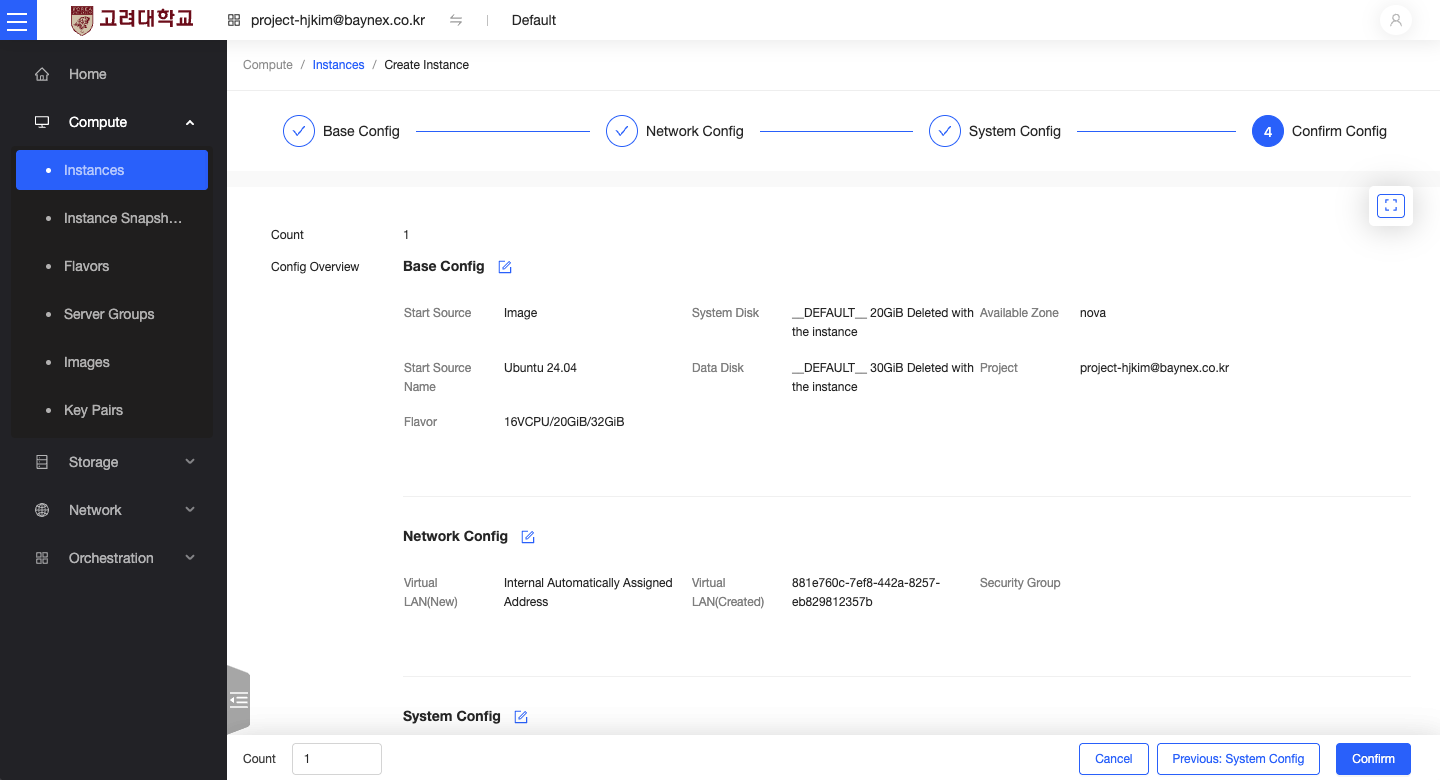Open the user profile avatar menu

(1395, 20)
